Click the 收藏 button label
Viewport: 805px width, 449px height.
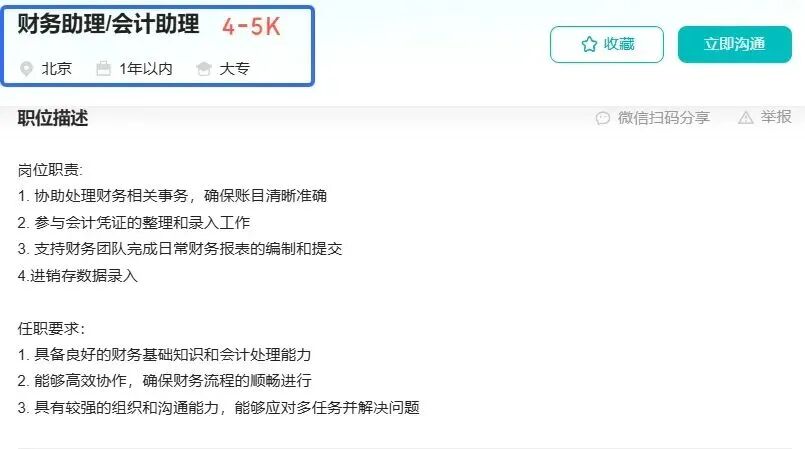pos(619,44)
